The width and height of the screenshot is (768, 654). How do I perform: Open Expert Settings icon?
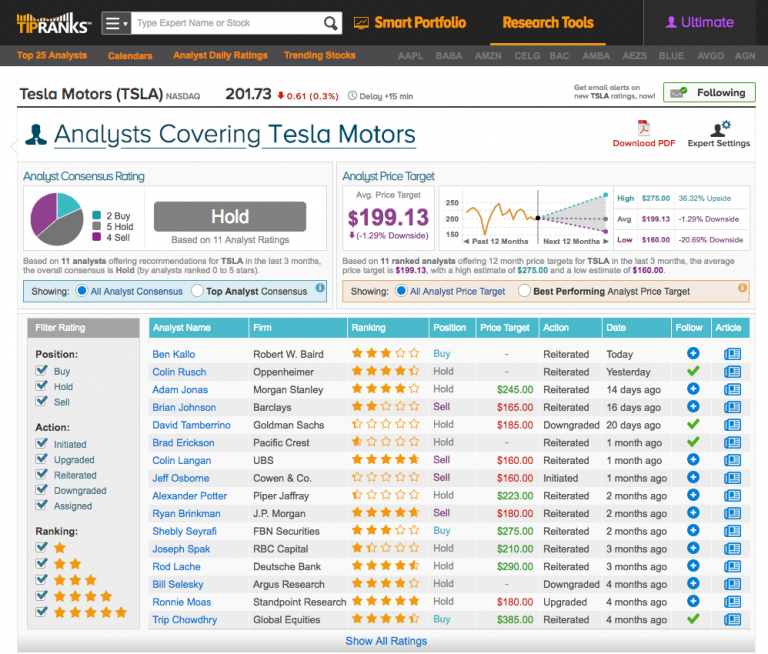point(720,128)
